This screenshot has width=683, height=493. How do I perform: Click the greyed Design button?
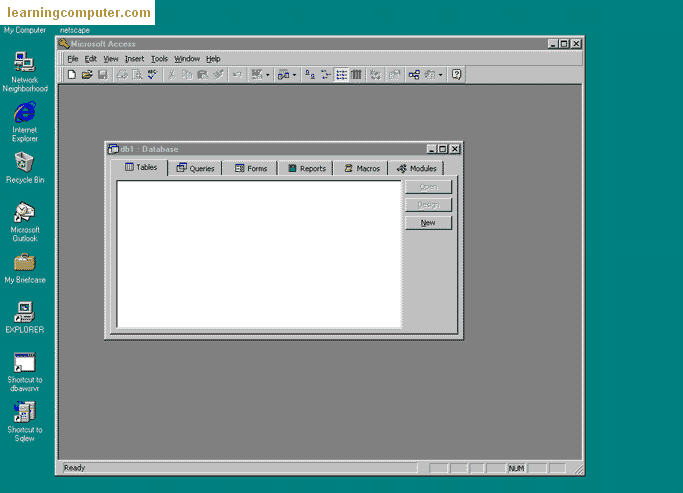click(428, 205)
